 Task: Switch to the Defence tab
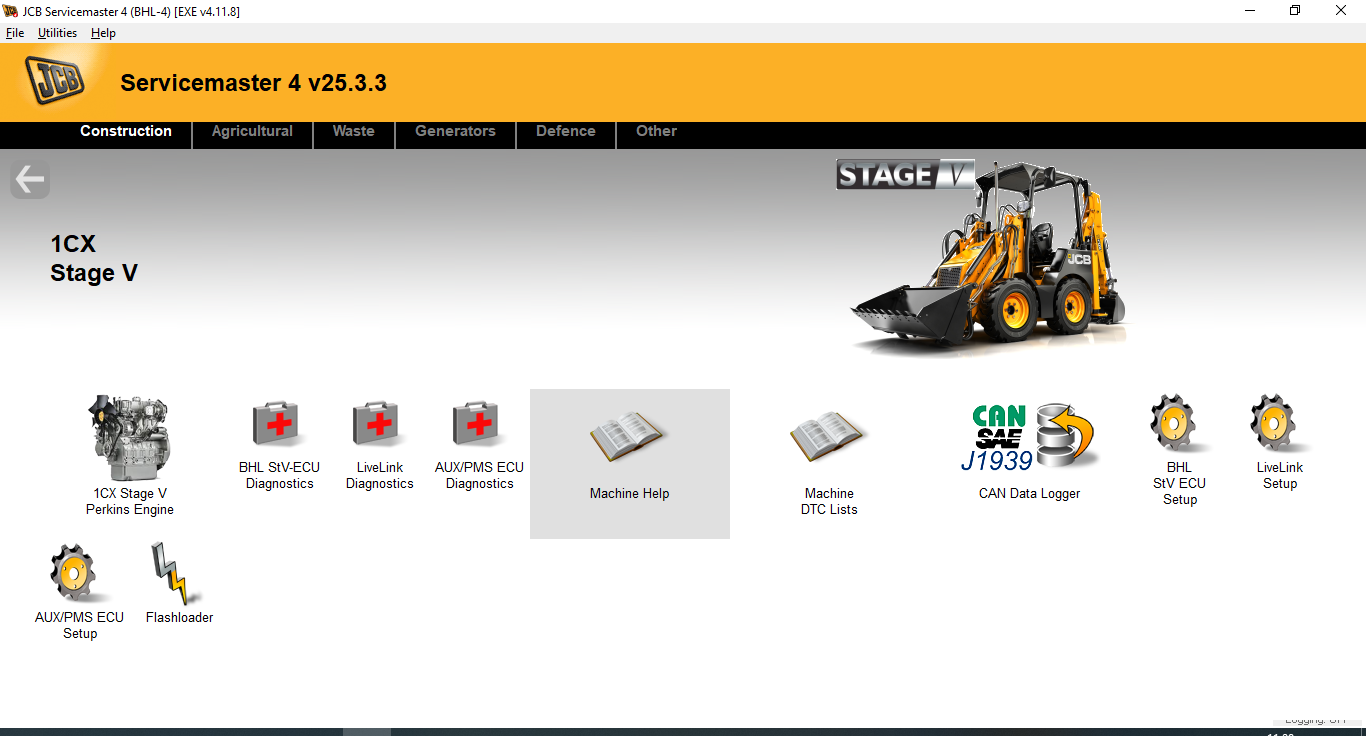[x=566, y=131]
